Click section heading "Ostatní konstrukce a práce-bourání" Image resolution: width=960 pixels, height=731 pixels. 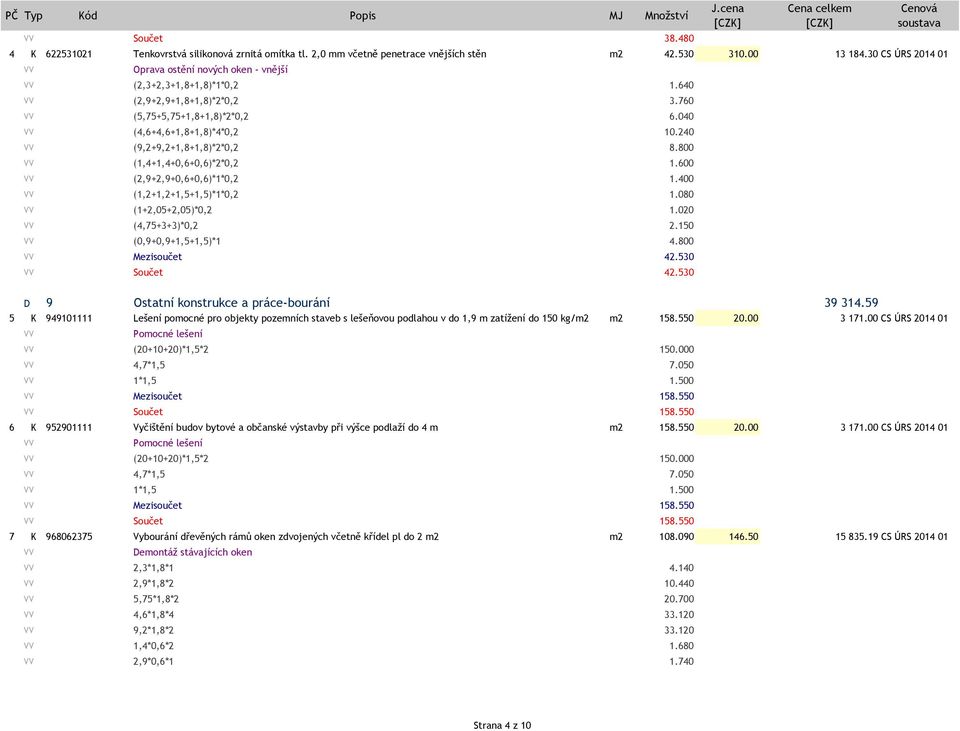pyautogui.click(x=231, y=302)
